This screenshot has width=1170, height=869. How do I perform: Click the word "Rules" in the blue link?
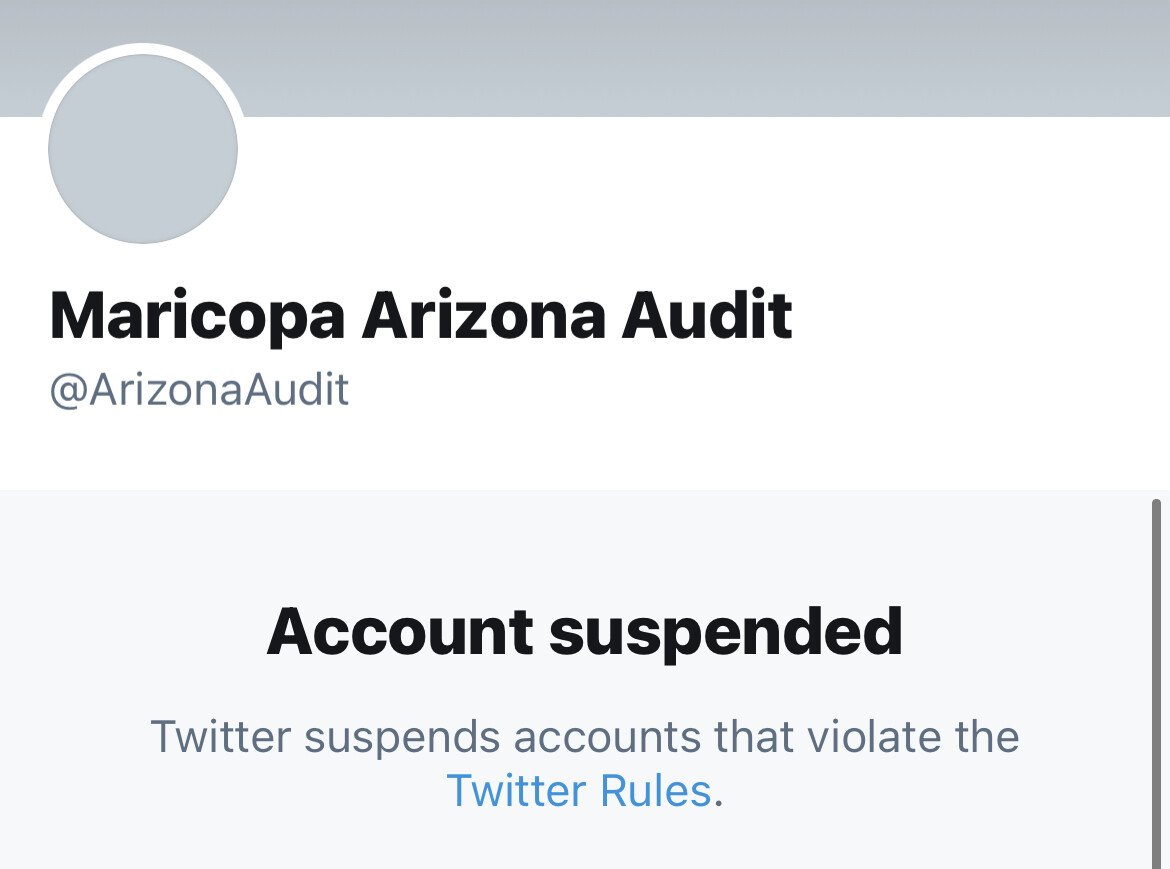tap(655, 791)
